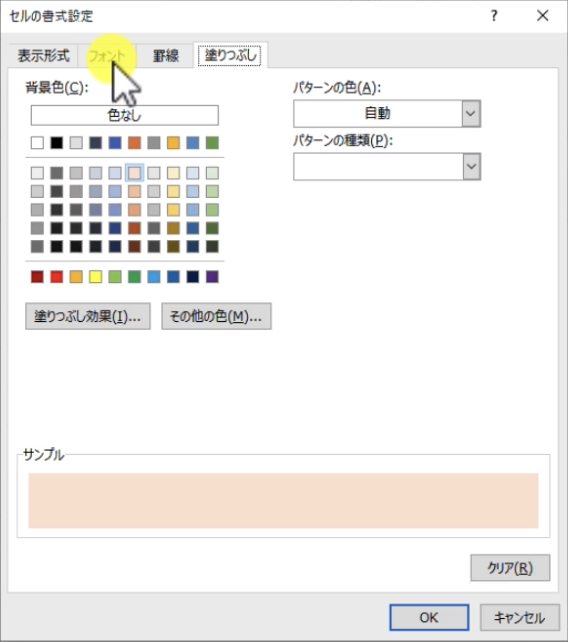
Task: Clear formatting with クリア button
Action: [x=510, y=568]
